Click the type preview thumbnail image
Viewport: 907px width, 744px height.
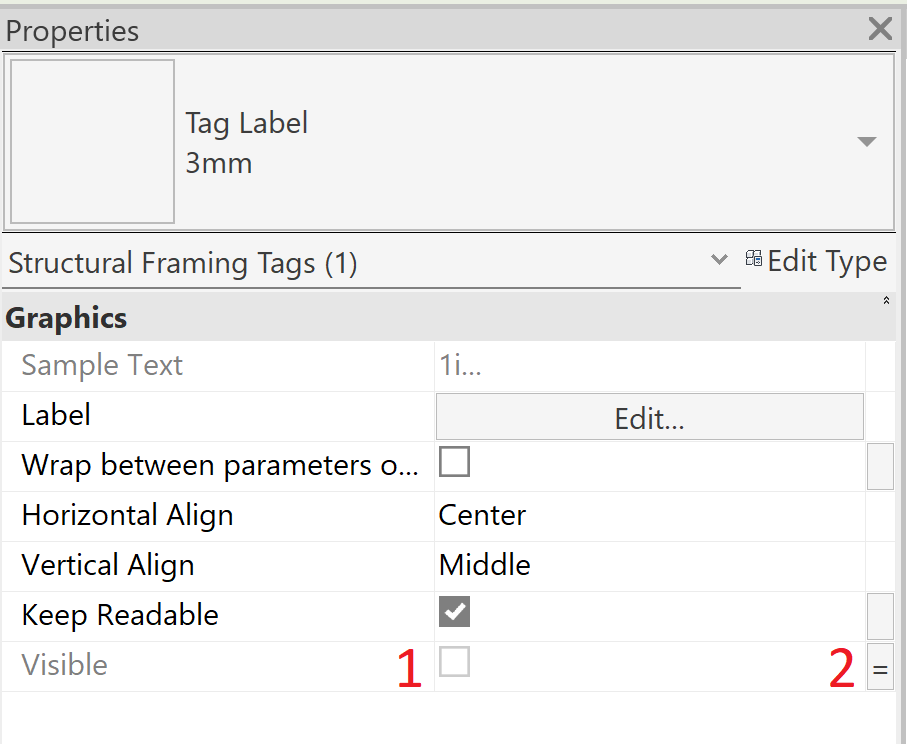pos(91,141)
